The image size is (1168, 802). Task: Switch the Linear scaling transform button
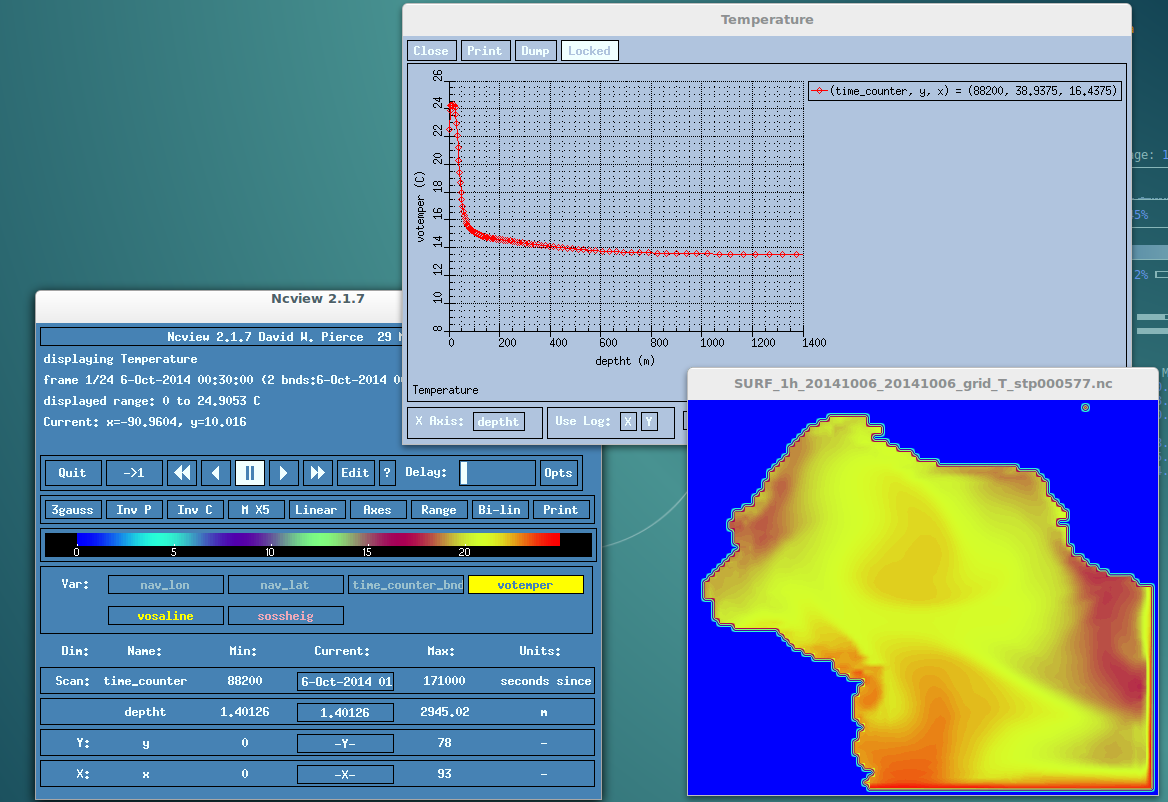[316, 510]
